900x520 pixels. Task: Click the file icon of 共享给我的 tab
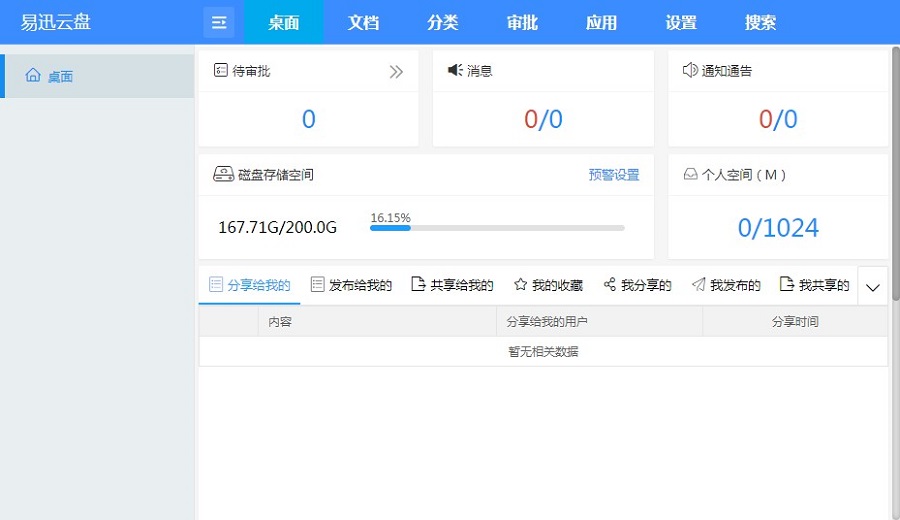point(418,284)
